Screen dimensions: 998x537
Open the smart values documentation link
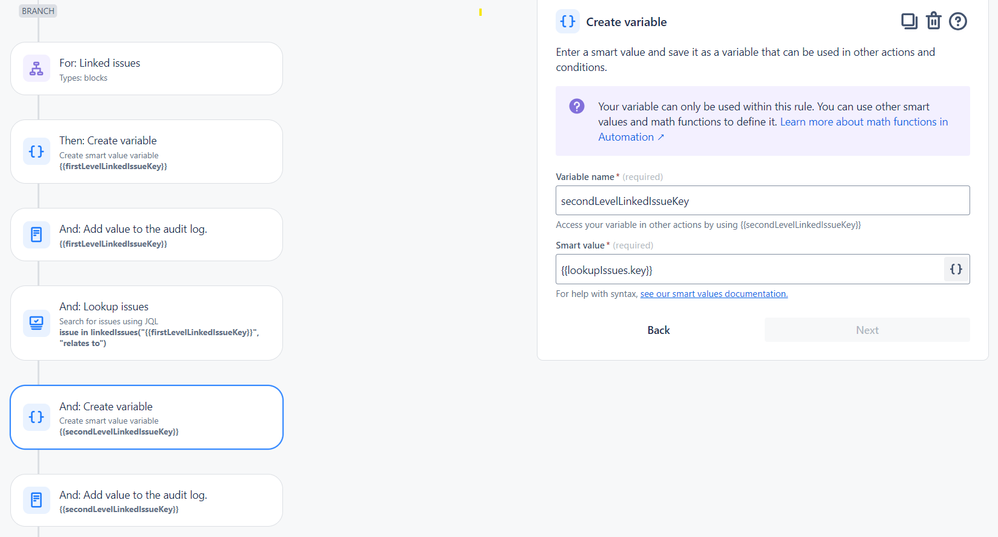713,294
